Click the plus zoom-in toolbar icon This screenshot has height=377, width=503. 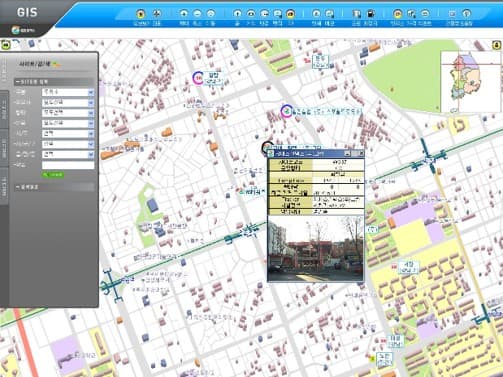[184, 13]
